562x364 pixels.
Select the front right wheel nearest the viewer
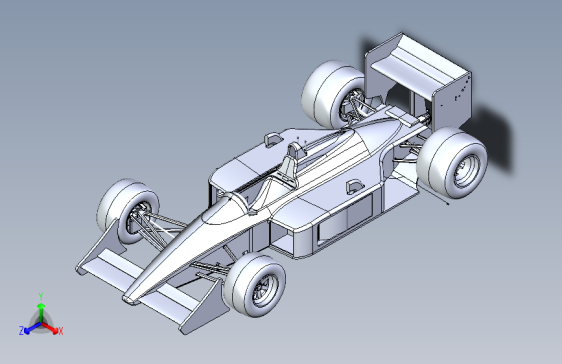[x=255, y=285]
